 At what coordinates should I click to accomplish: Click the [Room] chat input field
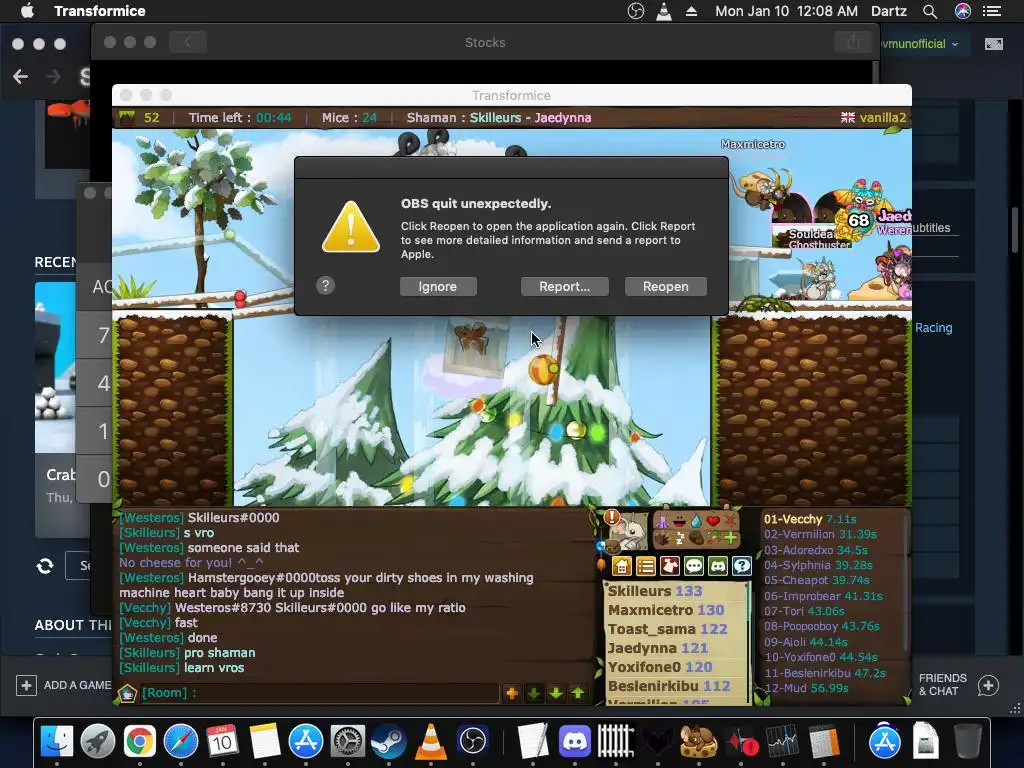click(319, 693)
